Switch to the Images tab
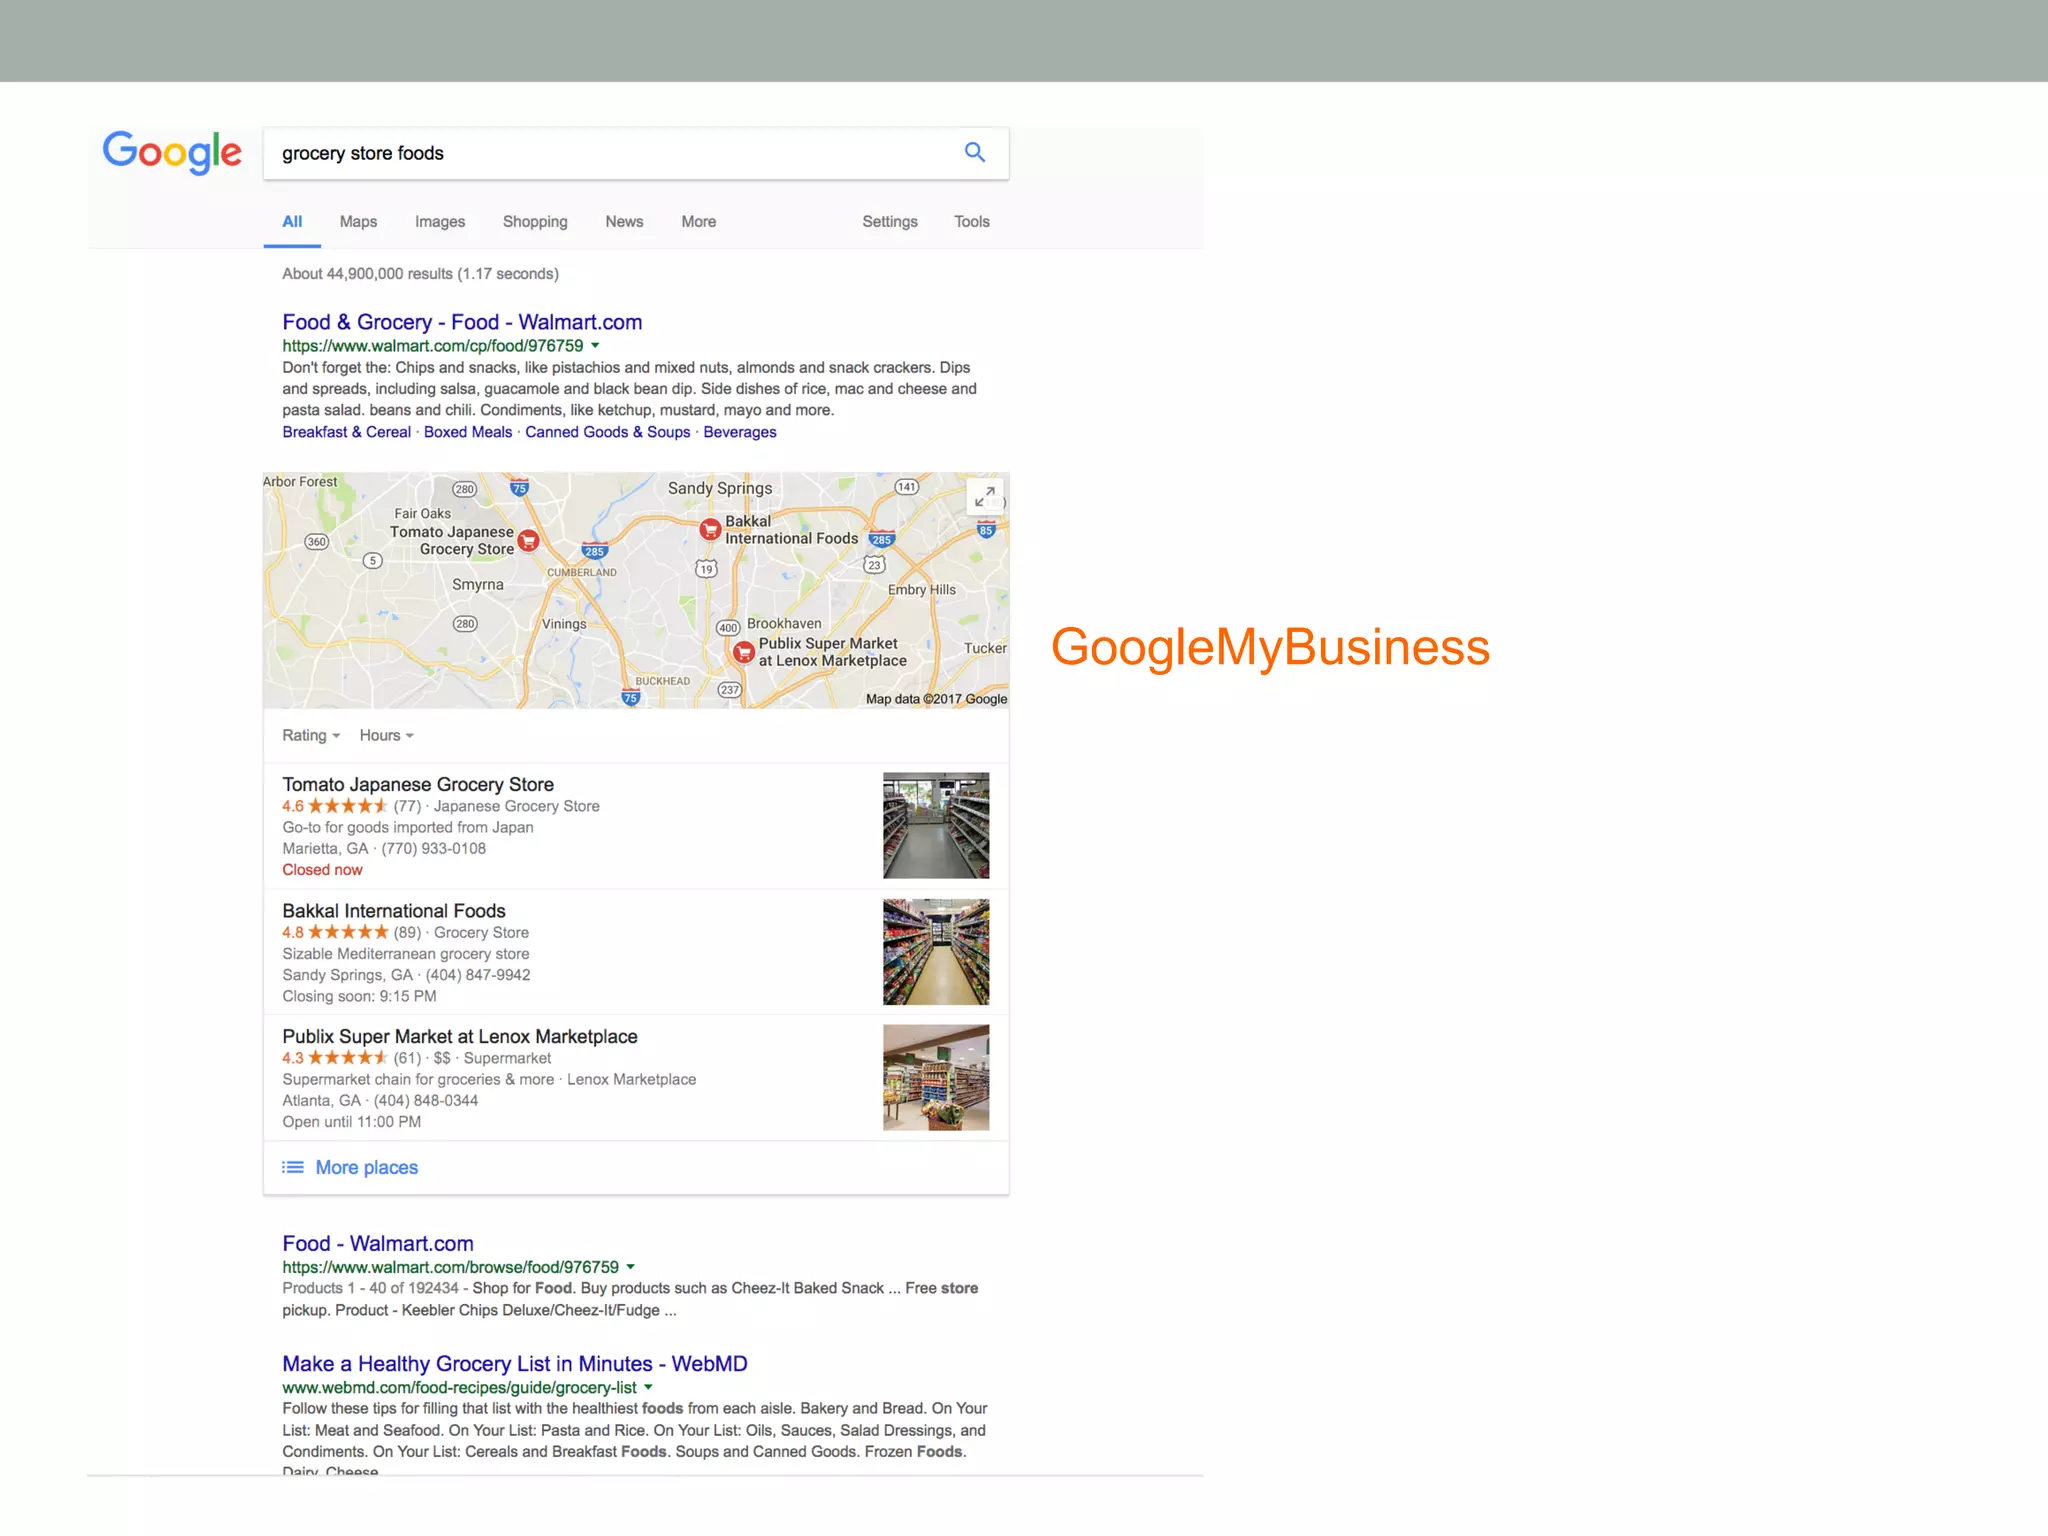This screenshot has width=2048, height=1536. pos(440,222)
